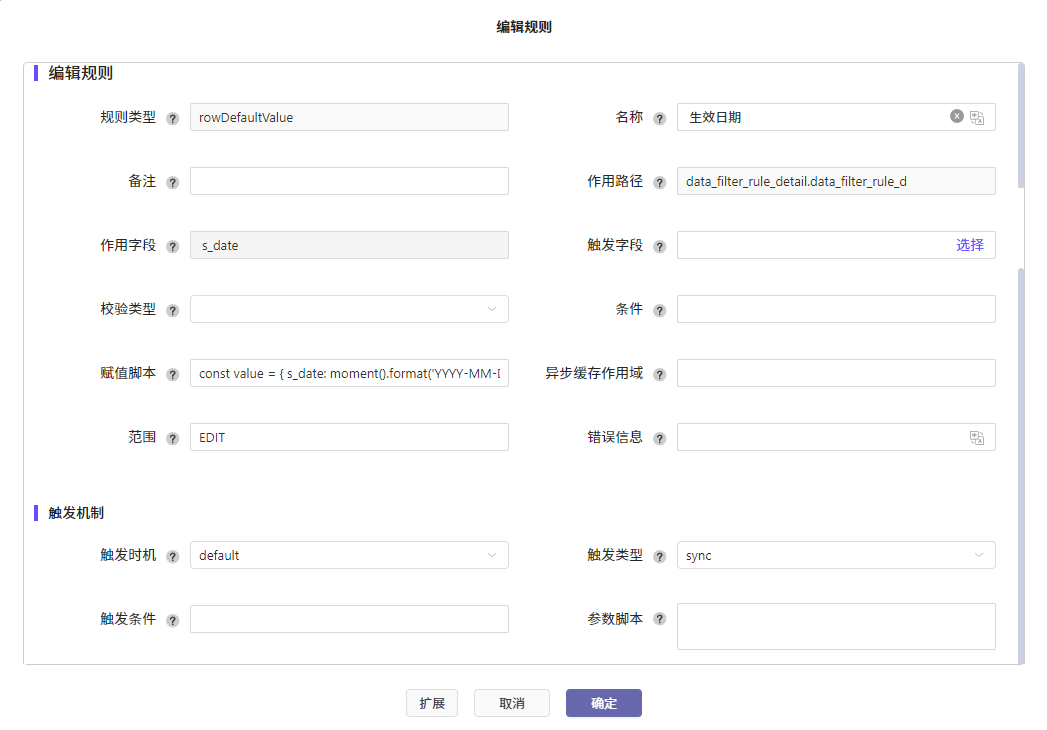Click the 作用字段 field s_date
The width and height of the screenshot is (1047, 730).
[349, 245]
